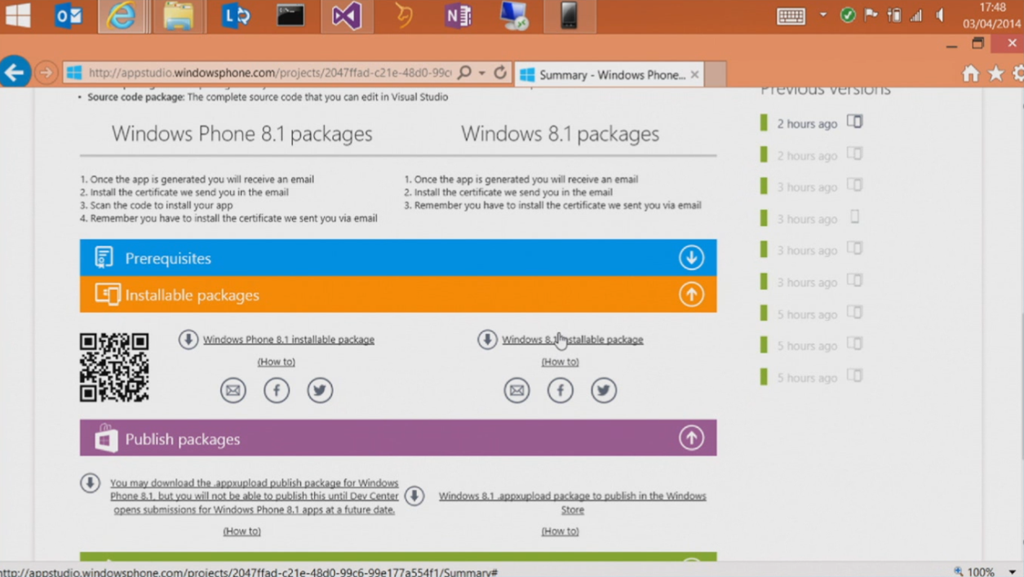Share Windows Phone package by email icon
The image size is (1024, 577).
pyautogui.click(x=233, y=390)
